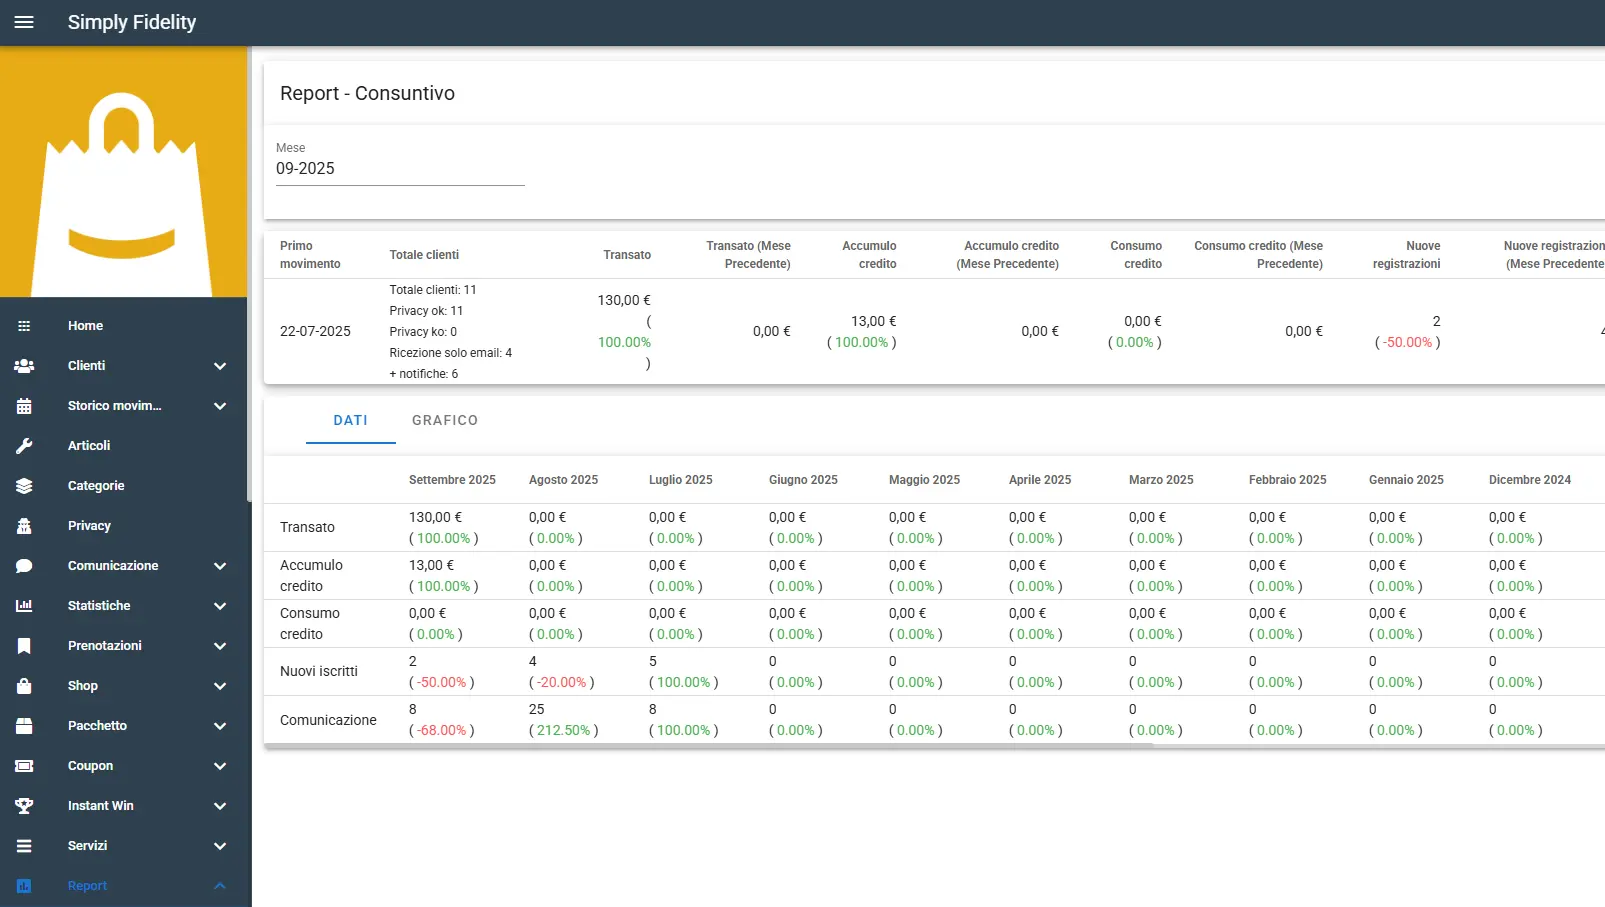The width and height of the screenshot is (1605, 907).
Task: Go to the Privacy section
Action: coord(89,526)
